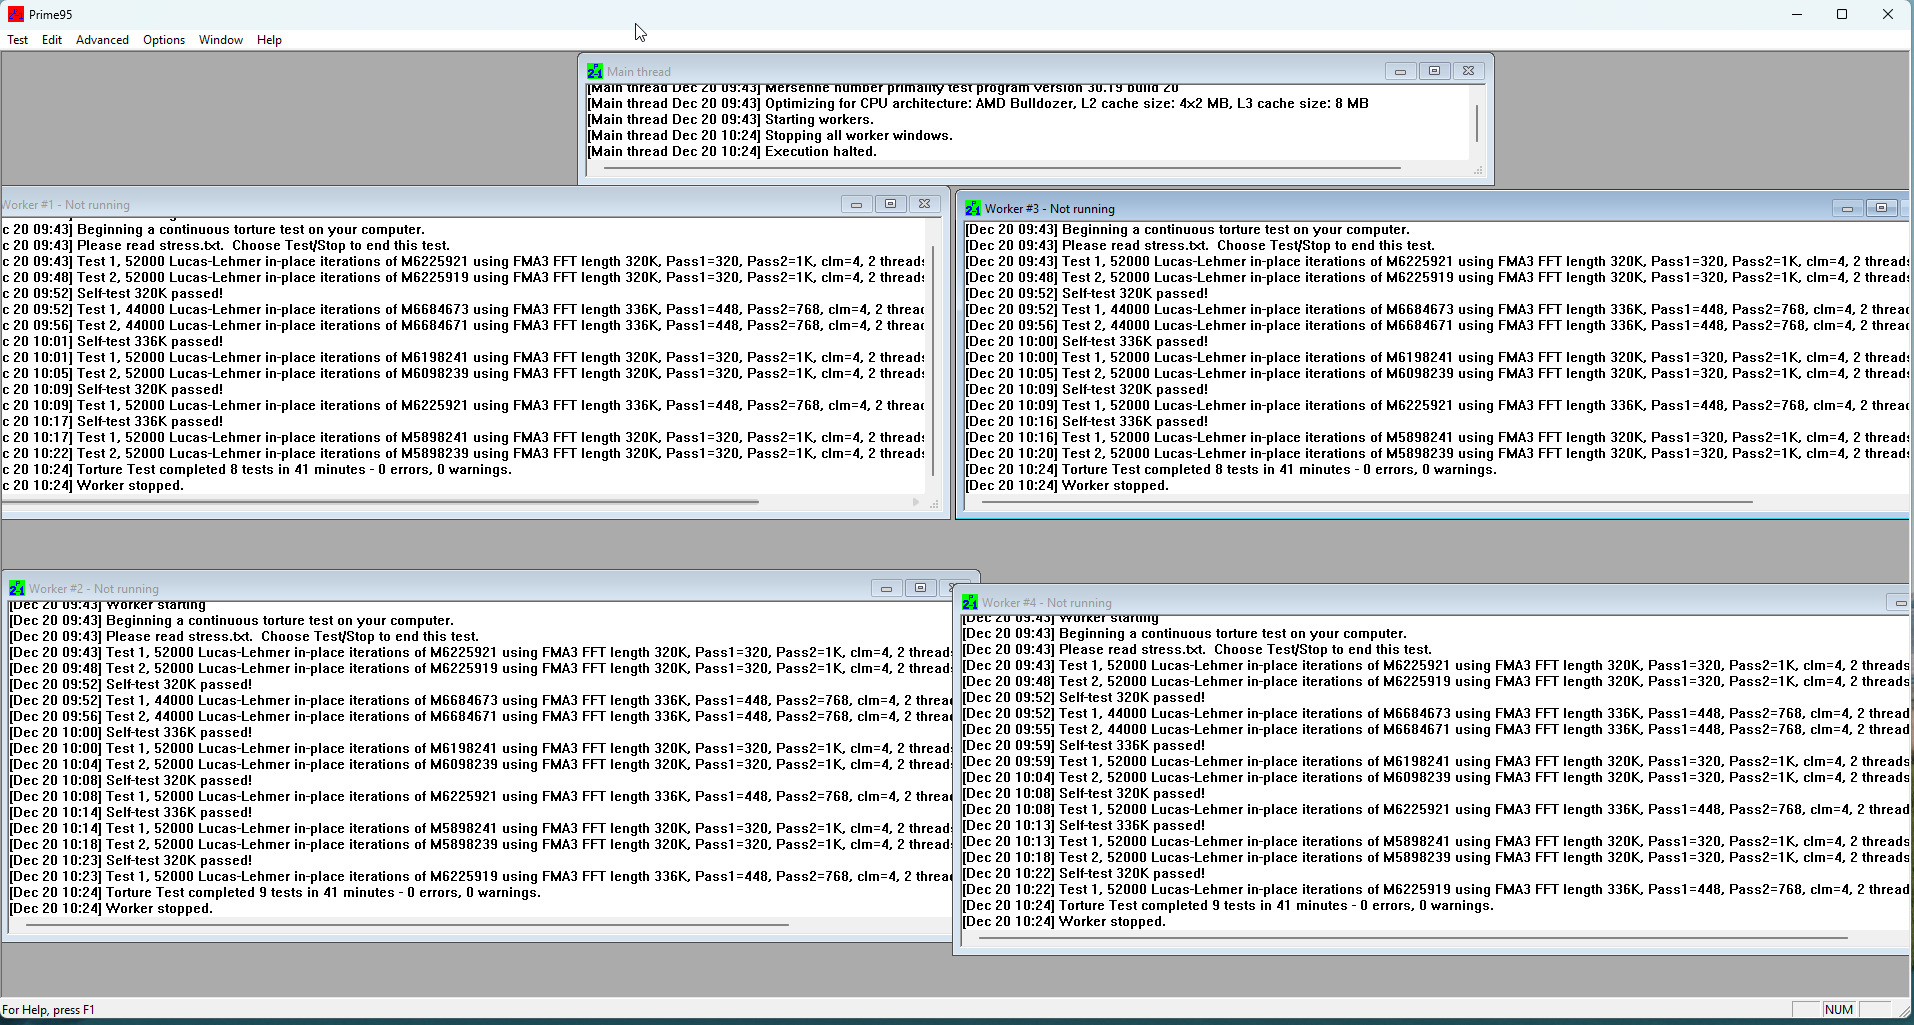Click "Worker stopped." line in Worker #4

coord(1064,922)
